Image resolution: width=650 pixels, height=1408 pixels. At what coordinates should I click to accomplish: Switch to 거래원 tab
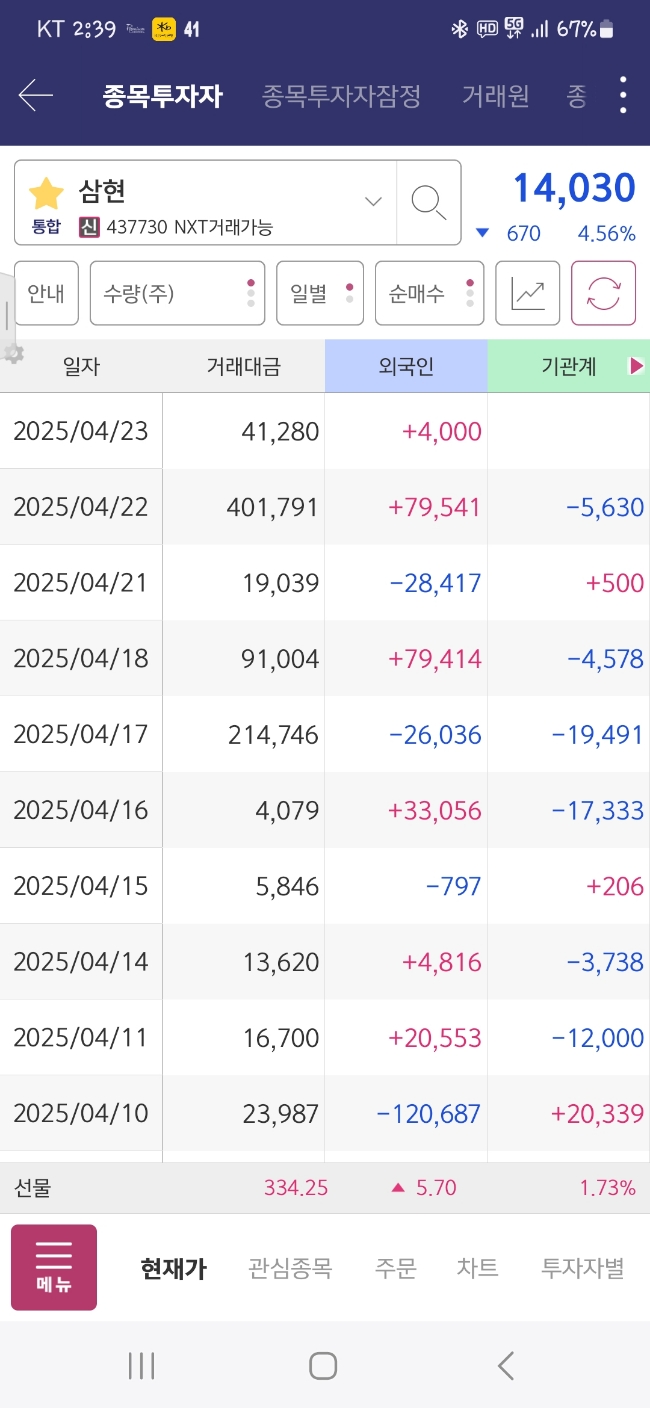tap(495, 96)
